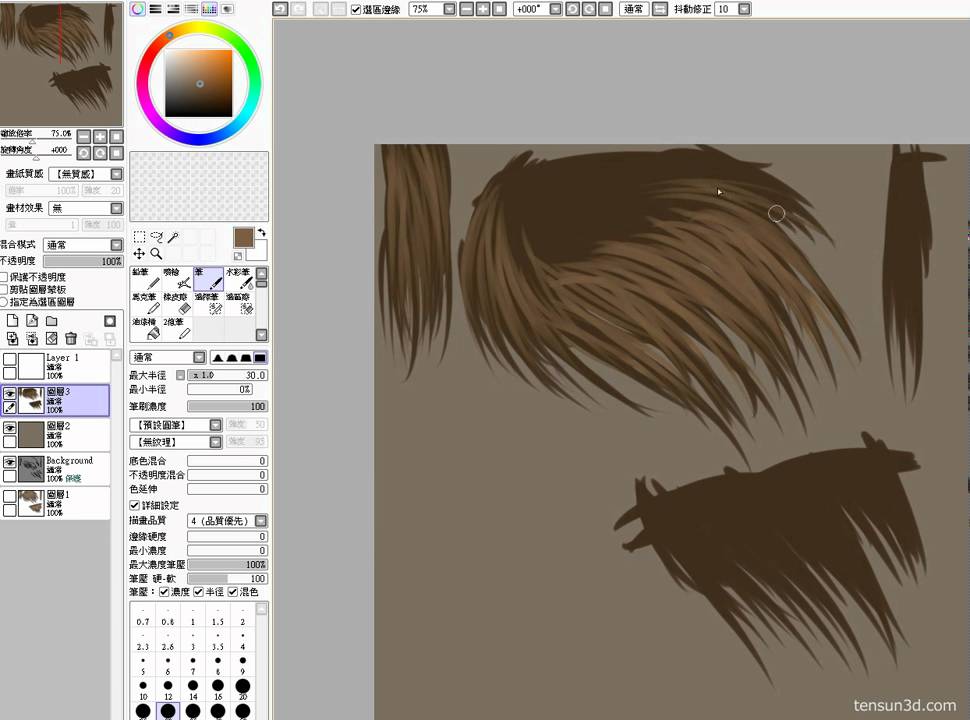
Task: Select the magic wand tool
Action: coord(174,237)
